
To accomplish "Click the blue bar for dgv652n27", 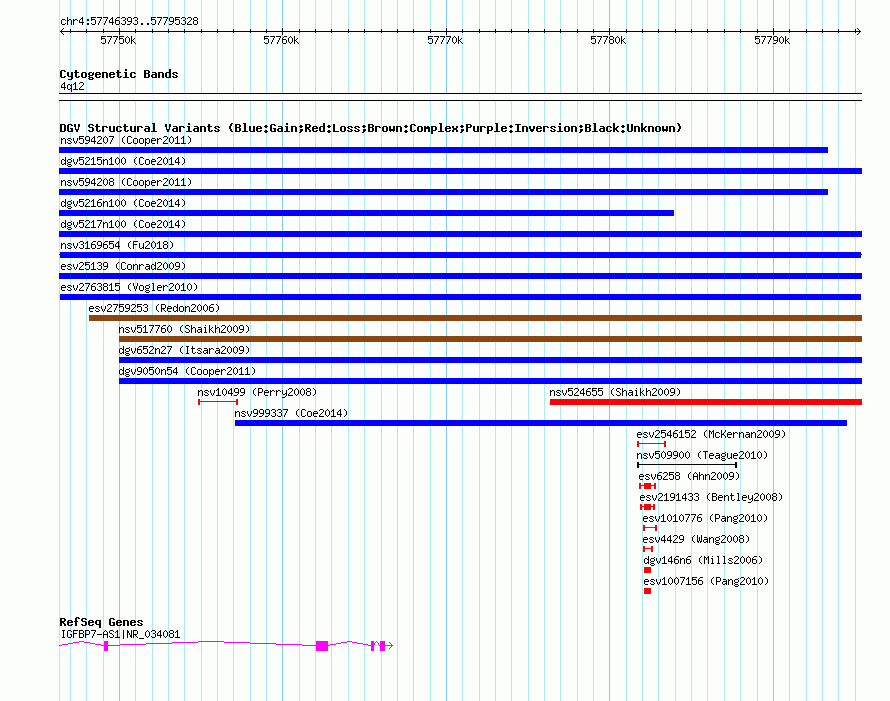I will coord(490,360).
